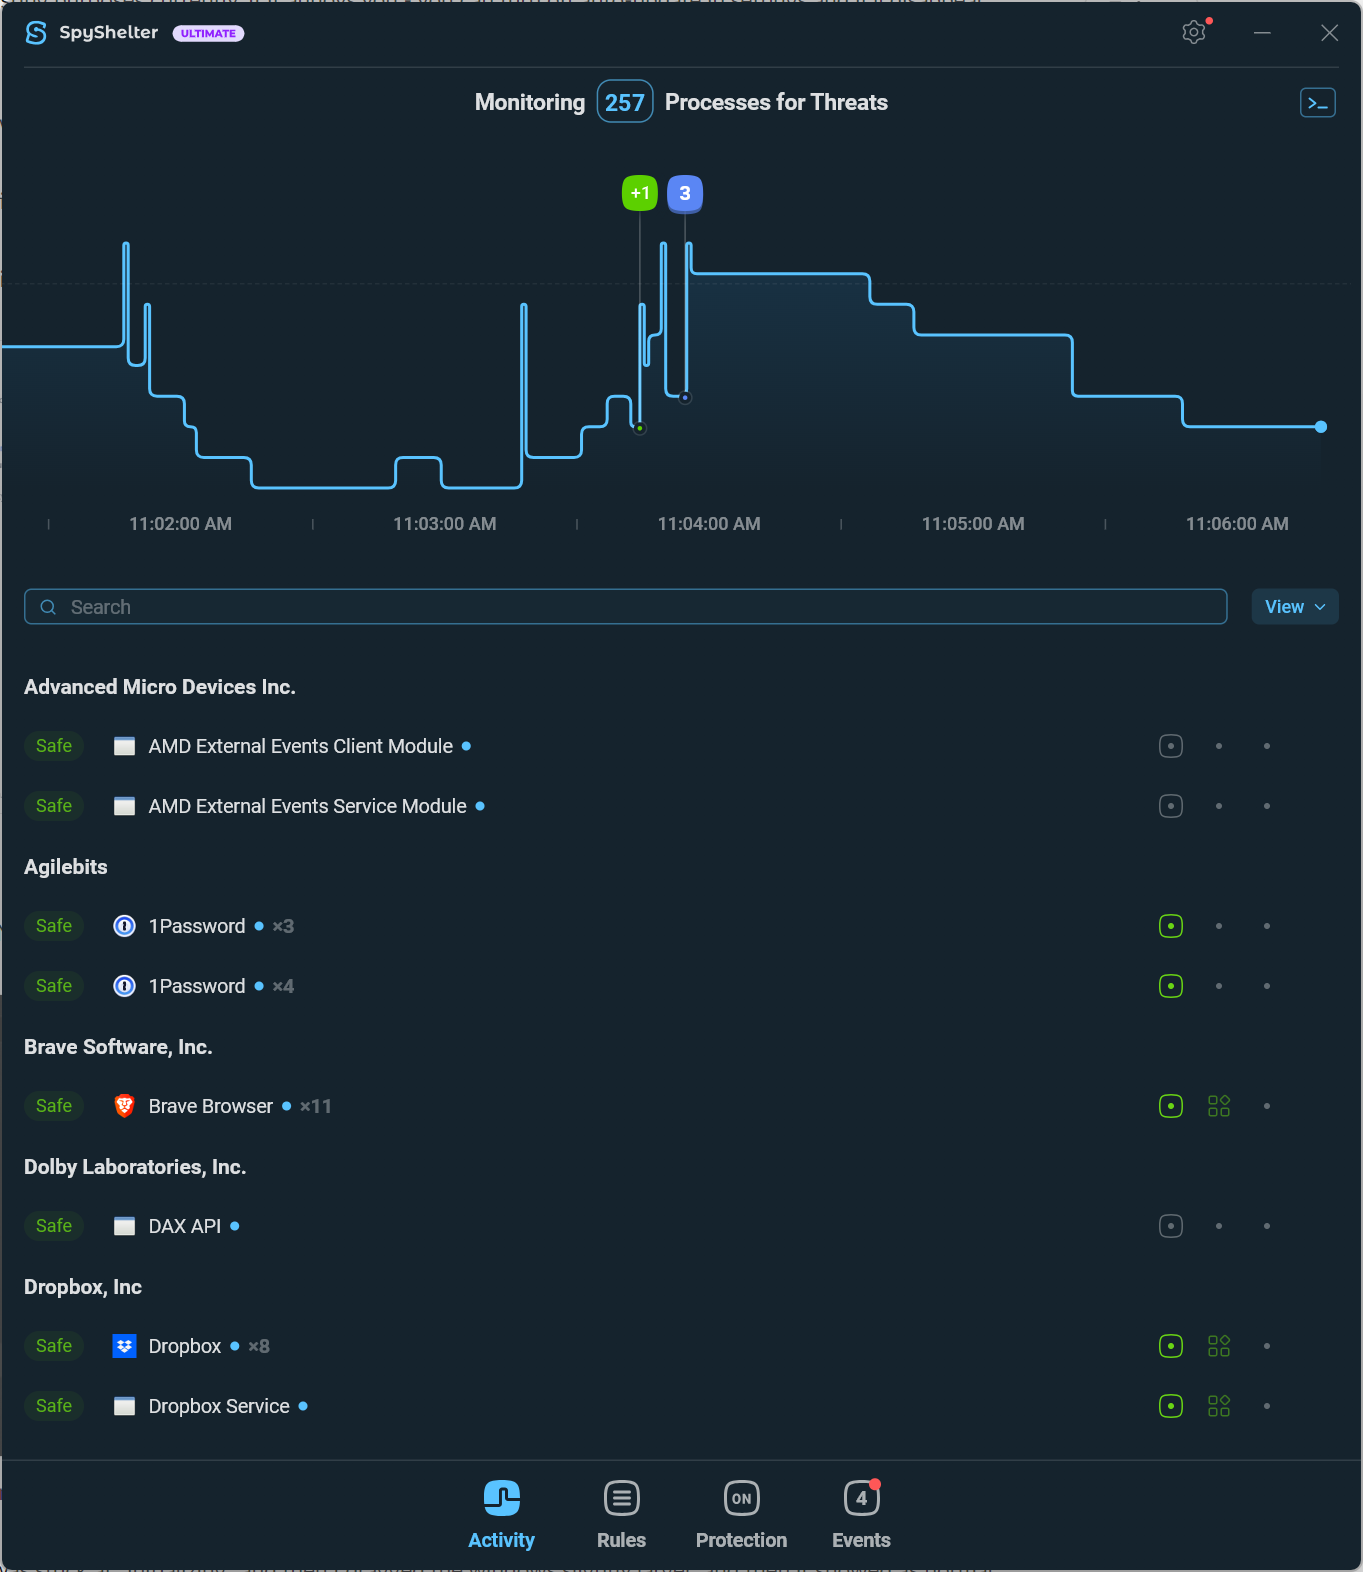Click green square indicator for Dropbox ×8
This screenshot has height=1572, width=1363.
[x=1171, y=1346]
